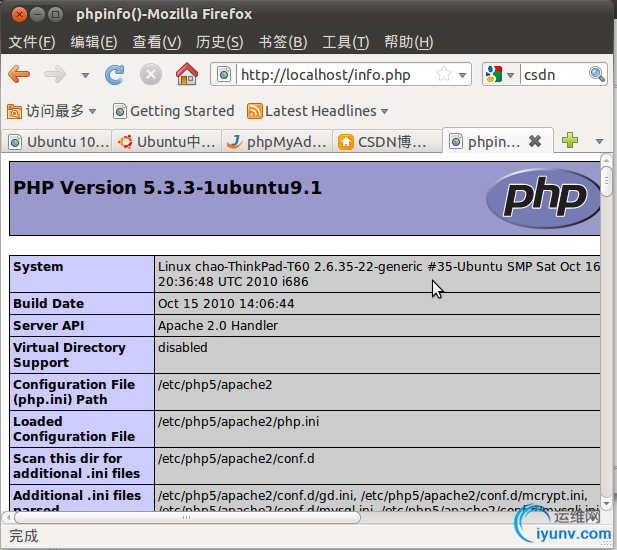This screenshot has height=550, width=617.
Task: Click the vertical scrollbar down arrow
Action: (606, 503)
